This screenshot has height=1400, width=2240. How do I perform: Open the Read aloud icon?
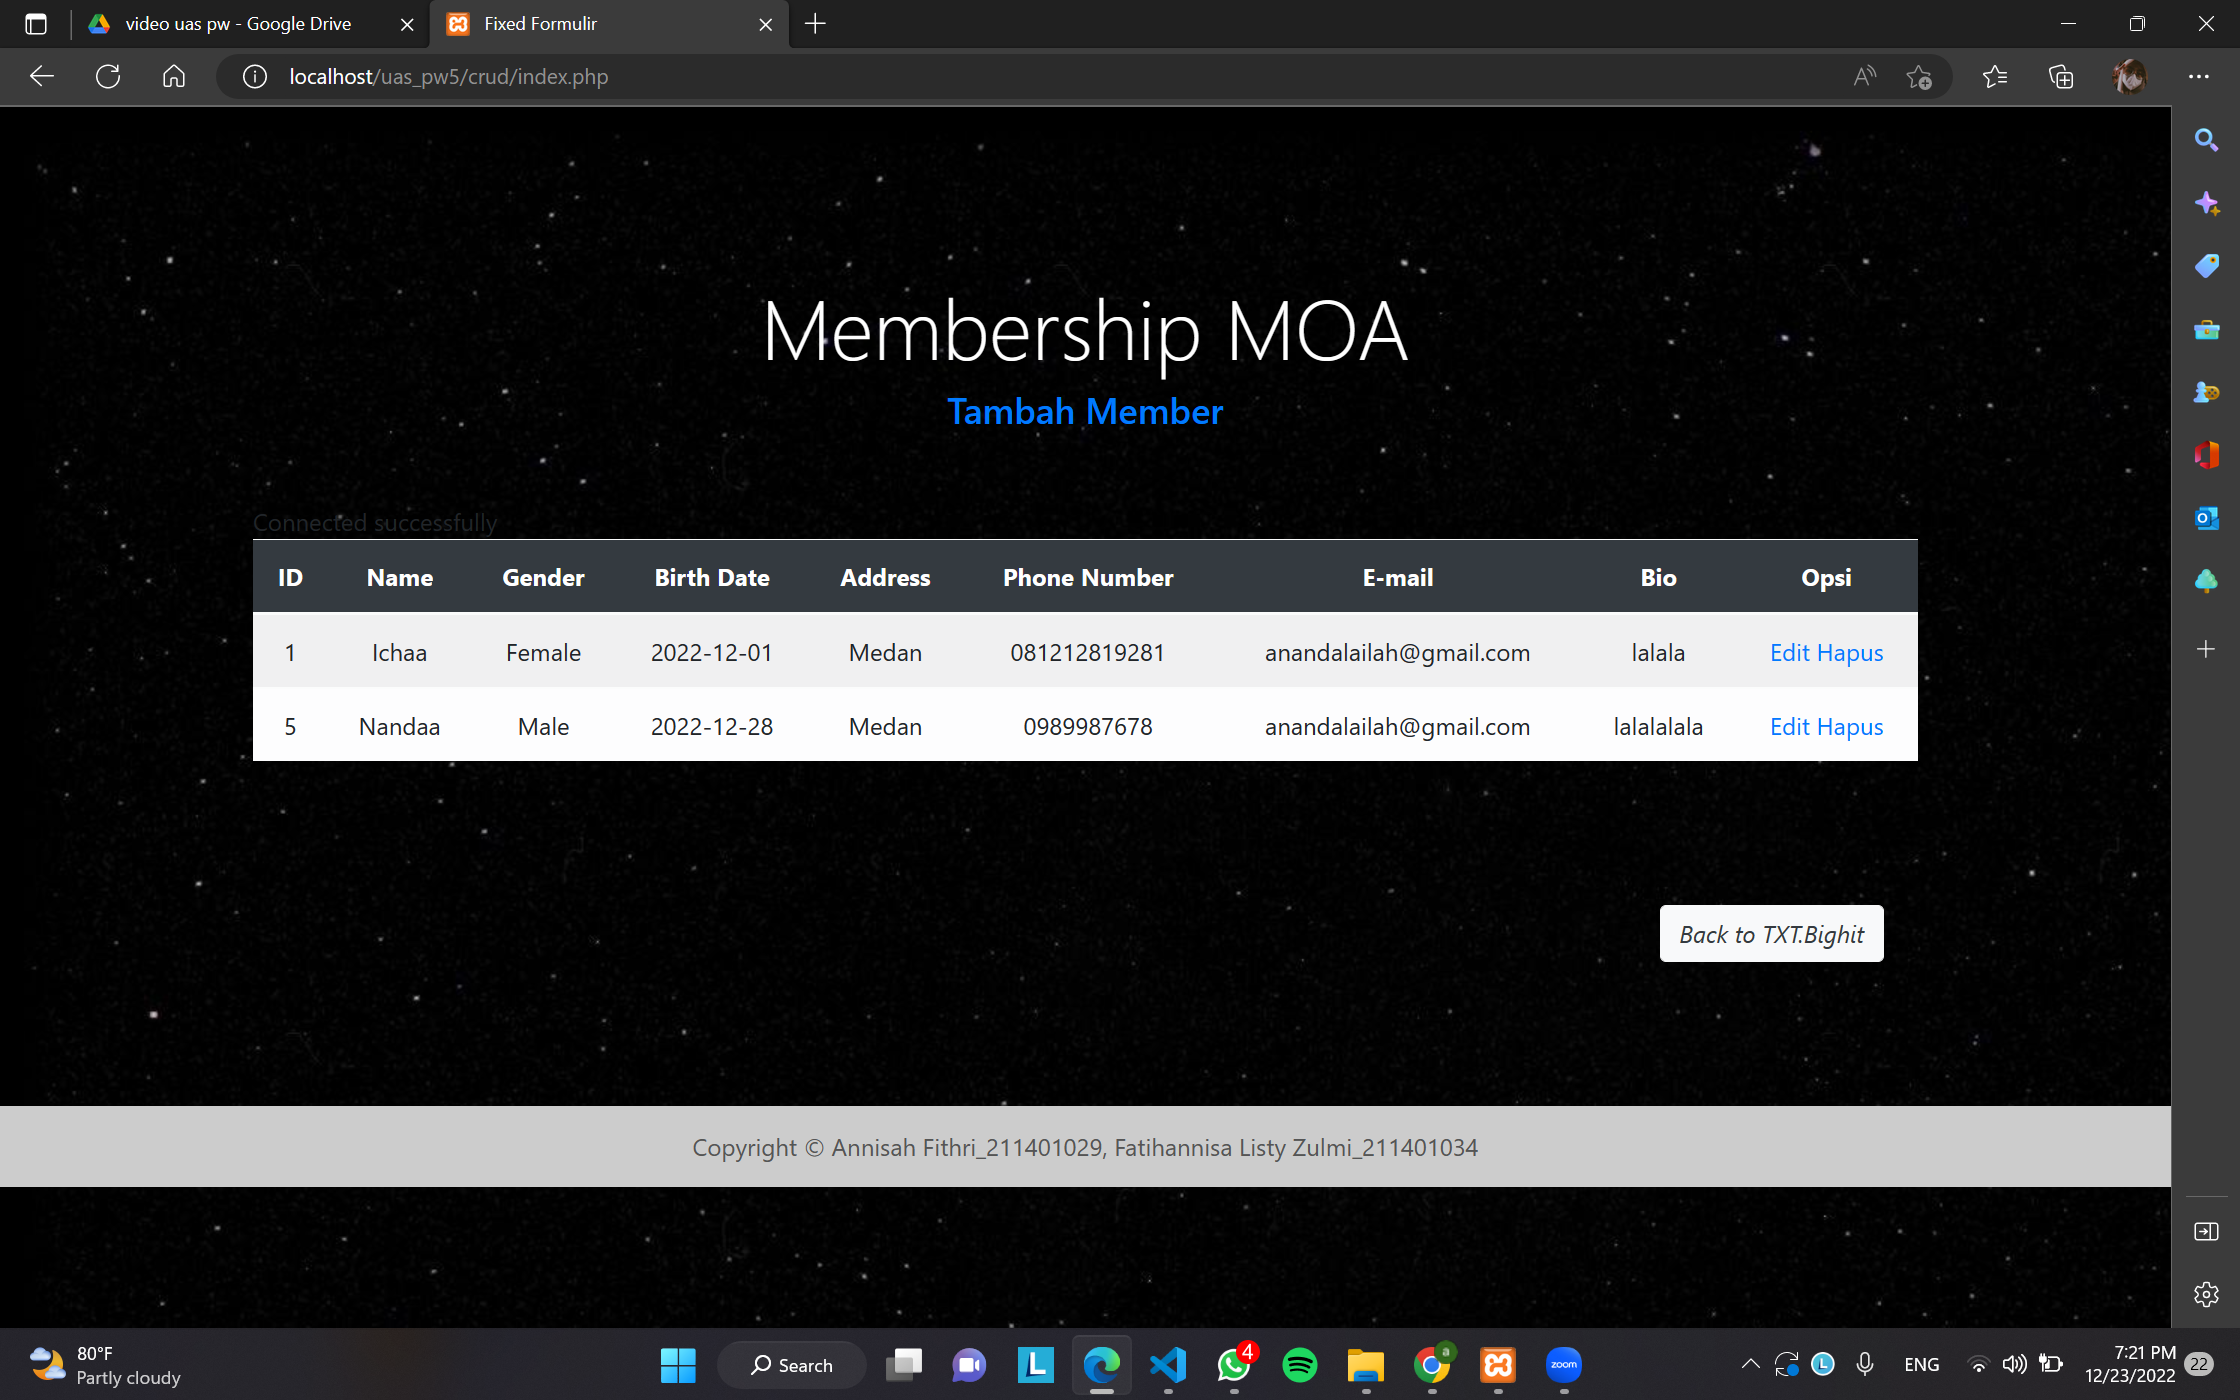[1864, 77]
